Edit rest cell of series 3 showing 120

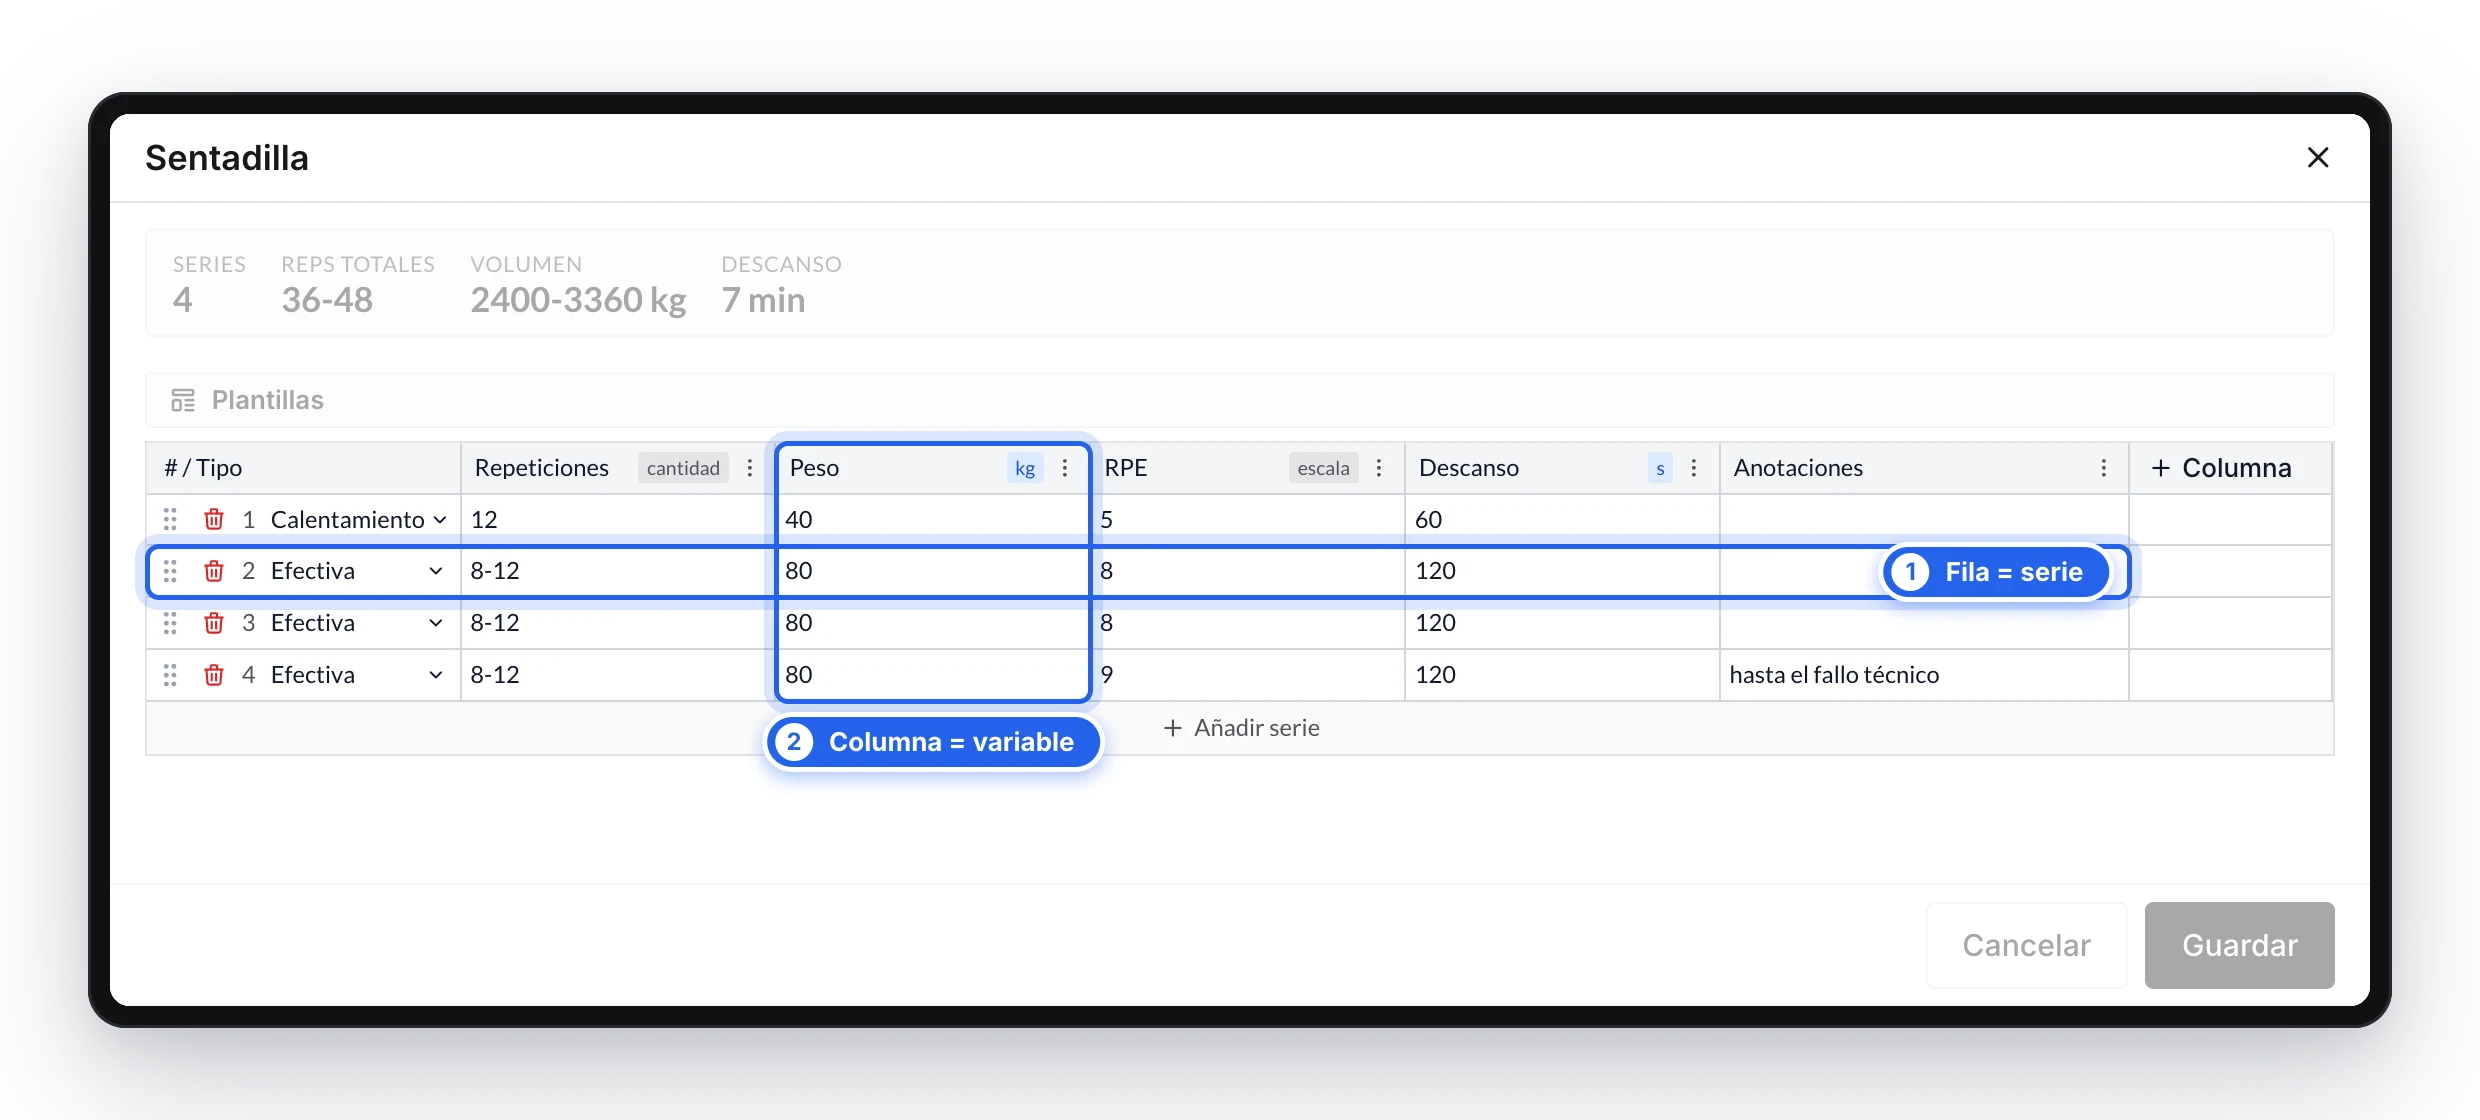coord(1562,623)
